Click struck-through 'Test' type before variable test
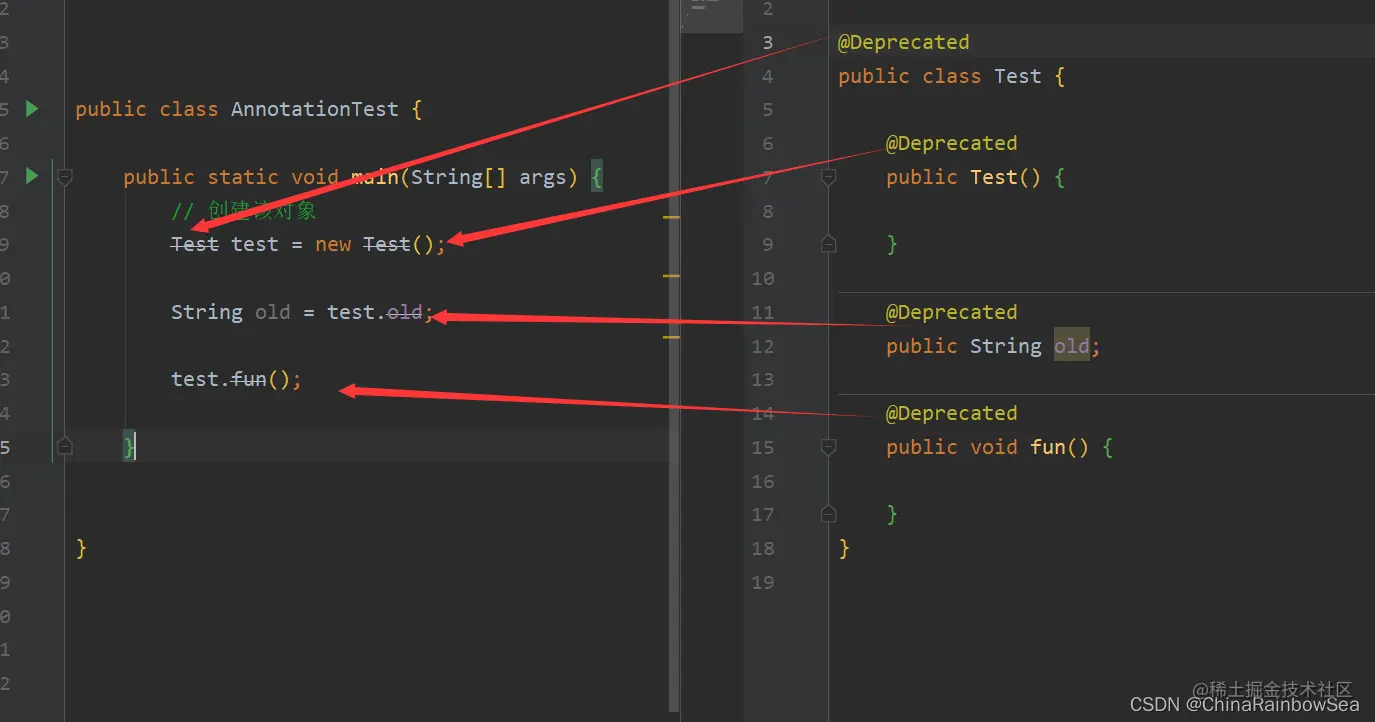The height and width of the screenshot is (722, 1375). (x=195, y=244)
